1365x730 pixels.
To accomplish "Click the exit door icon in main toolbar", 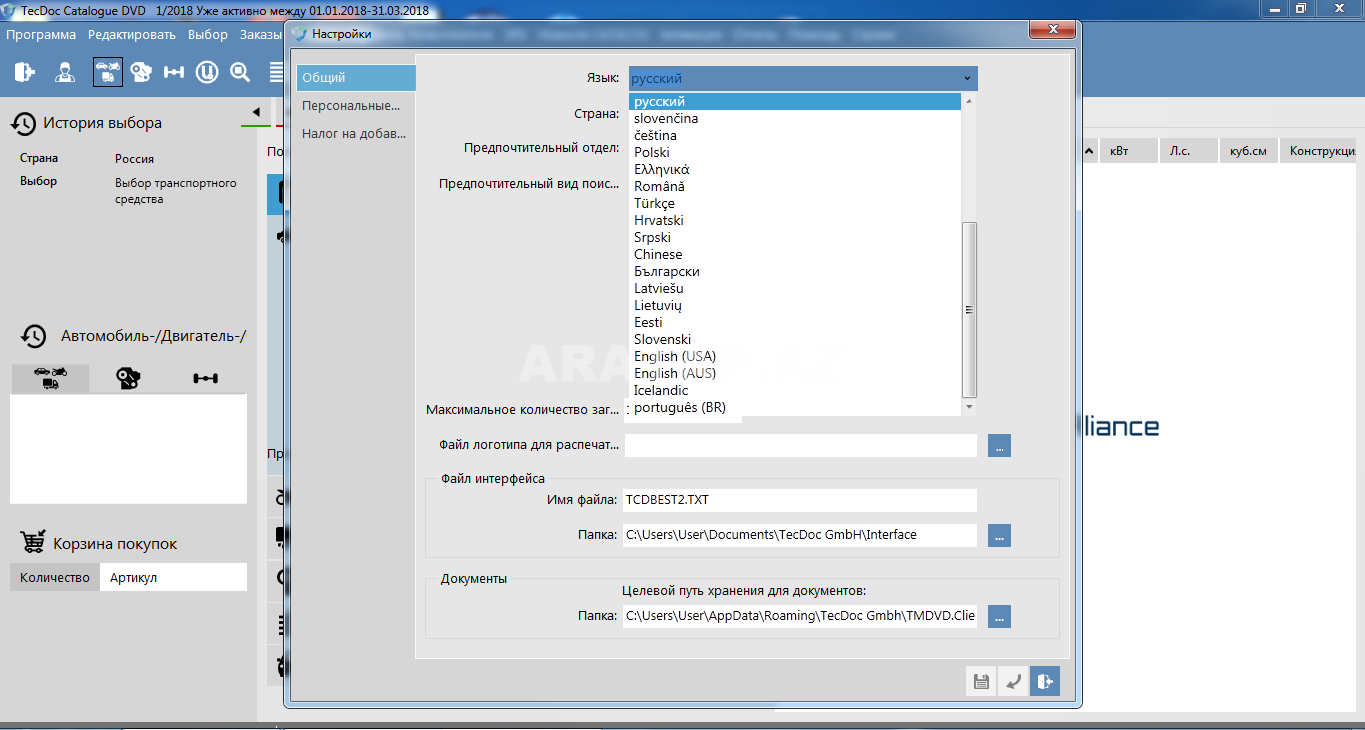I will click(25, 72).
